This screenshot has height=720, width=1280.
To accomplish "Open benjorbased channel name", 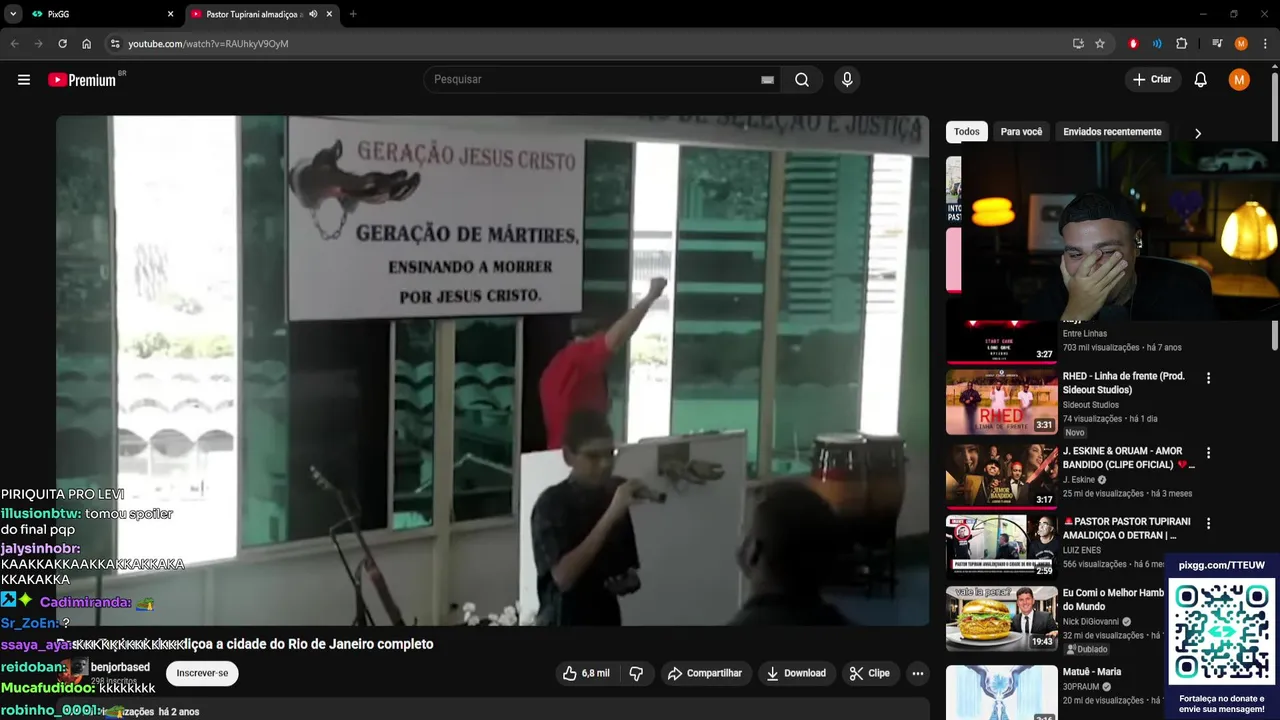I will (120, 667).
